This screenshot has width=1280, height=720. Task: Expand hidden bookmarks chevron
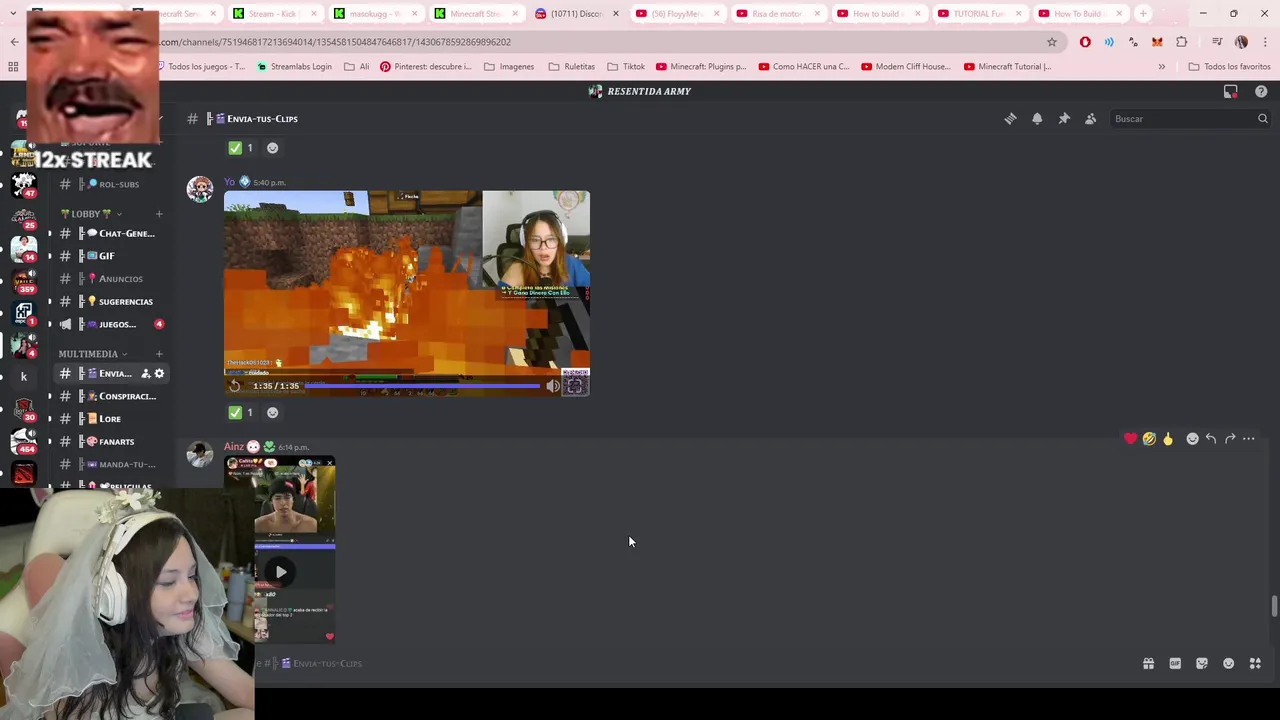[1161, 66]
